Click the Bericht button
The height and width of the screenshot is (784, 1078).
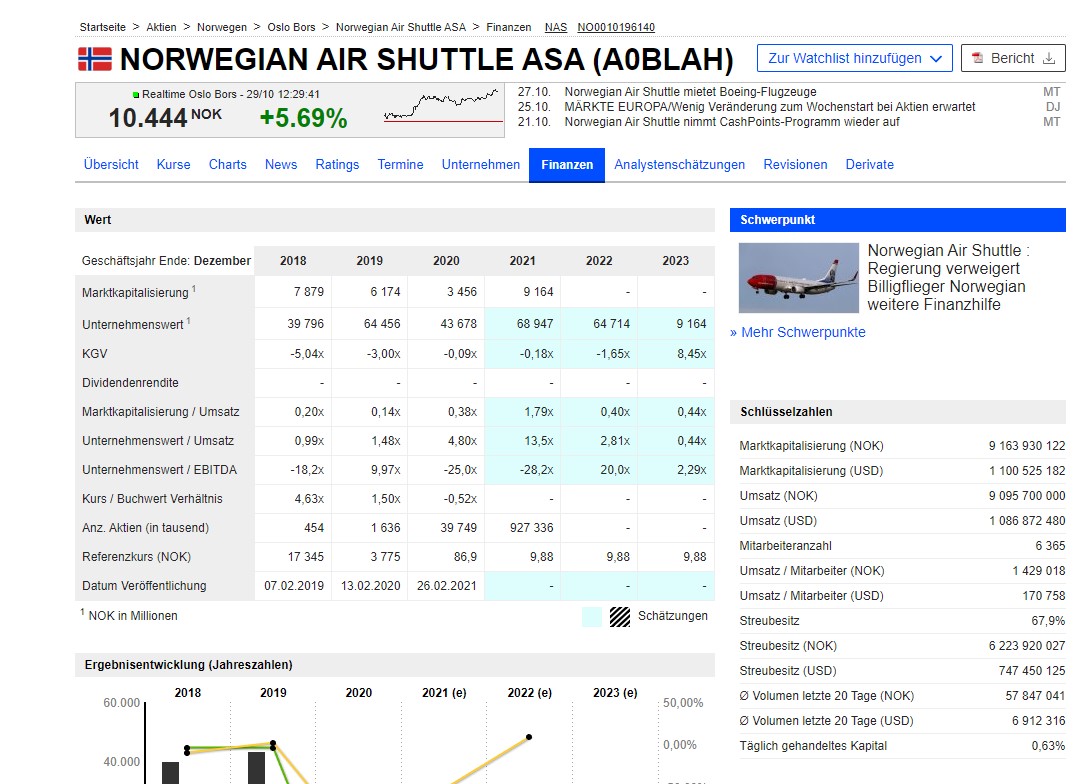pos(1013,58)
